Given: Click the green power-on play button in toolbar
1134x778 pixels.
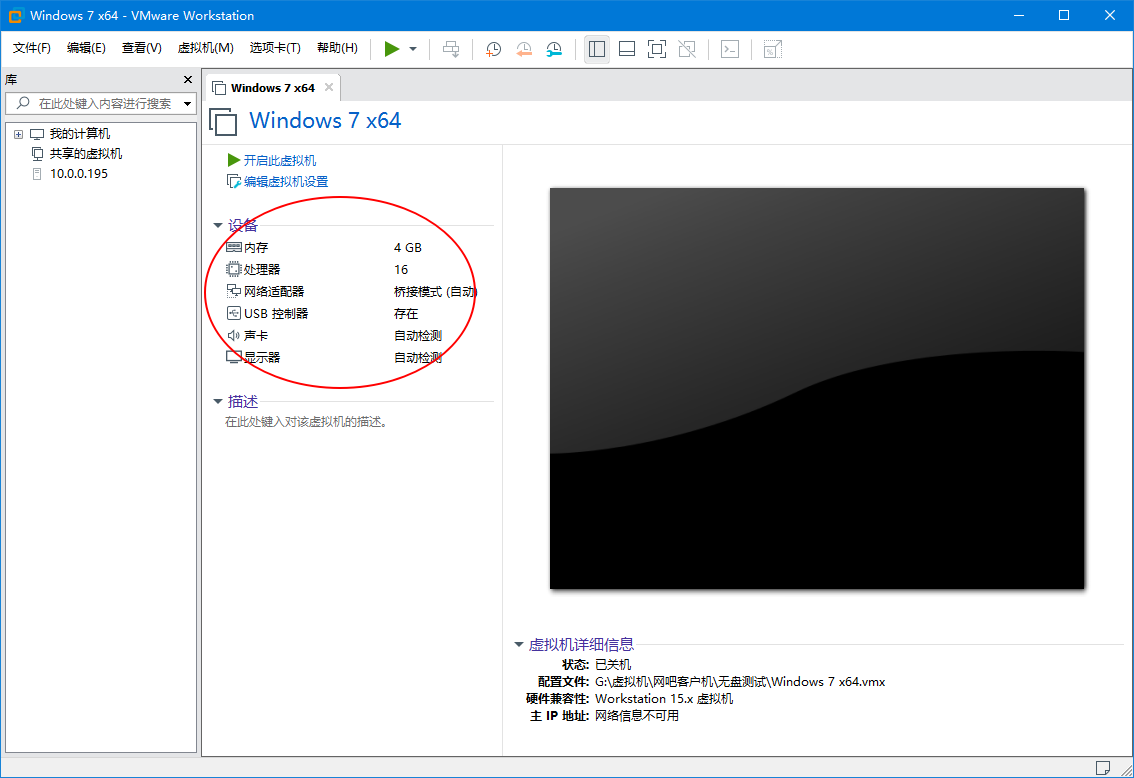Looking at the screenshot, I should coord(391,49).
